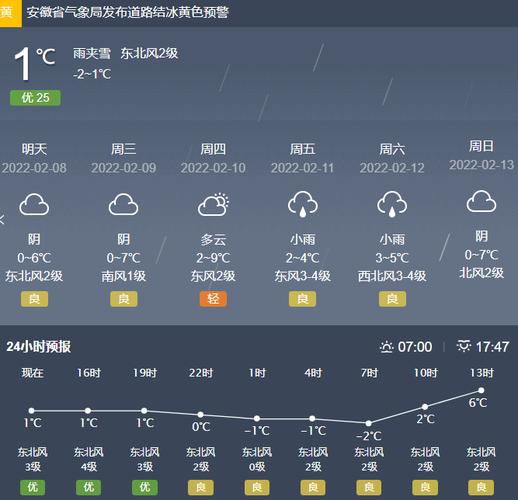The height and width of the screenshot is (500, 518).
Task: Click the 6℃ label at 13时
Action: 478,403
